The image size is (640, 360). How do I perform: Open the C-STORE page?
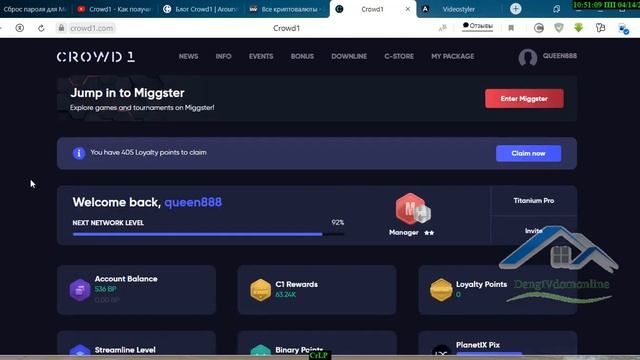click(399, 56)
